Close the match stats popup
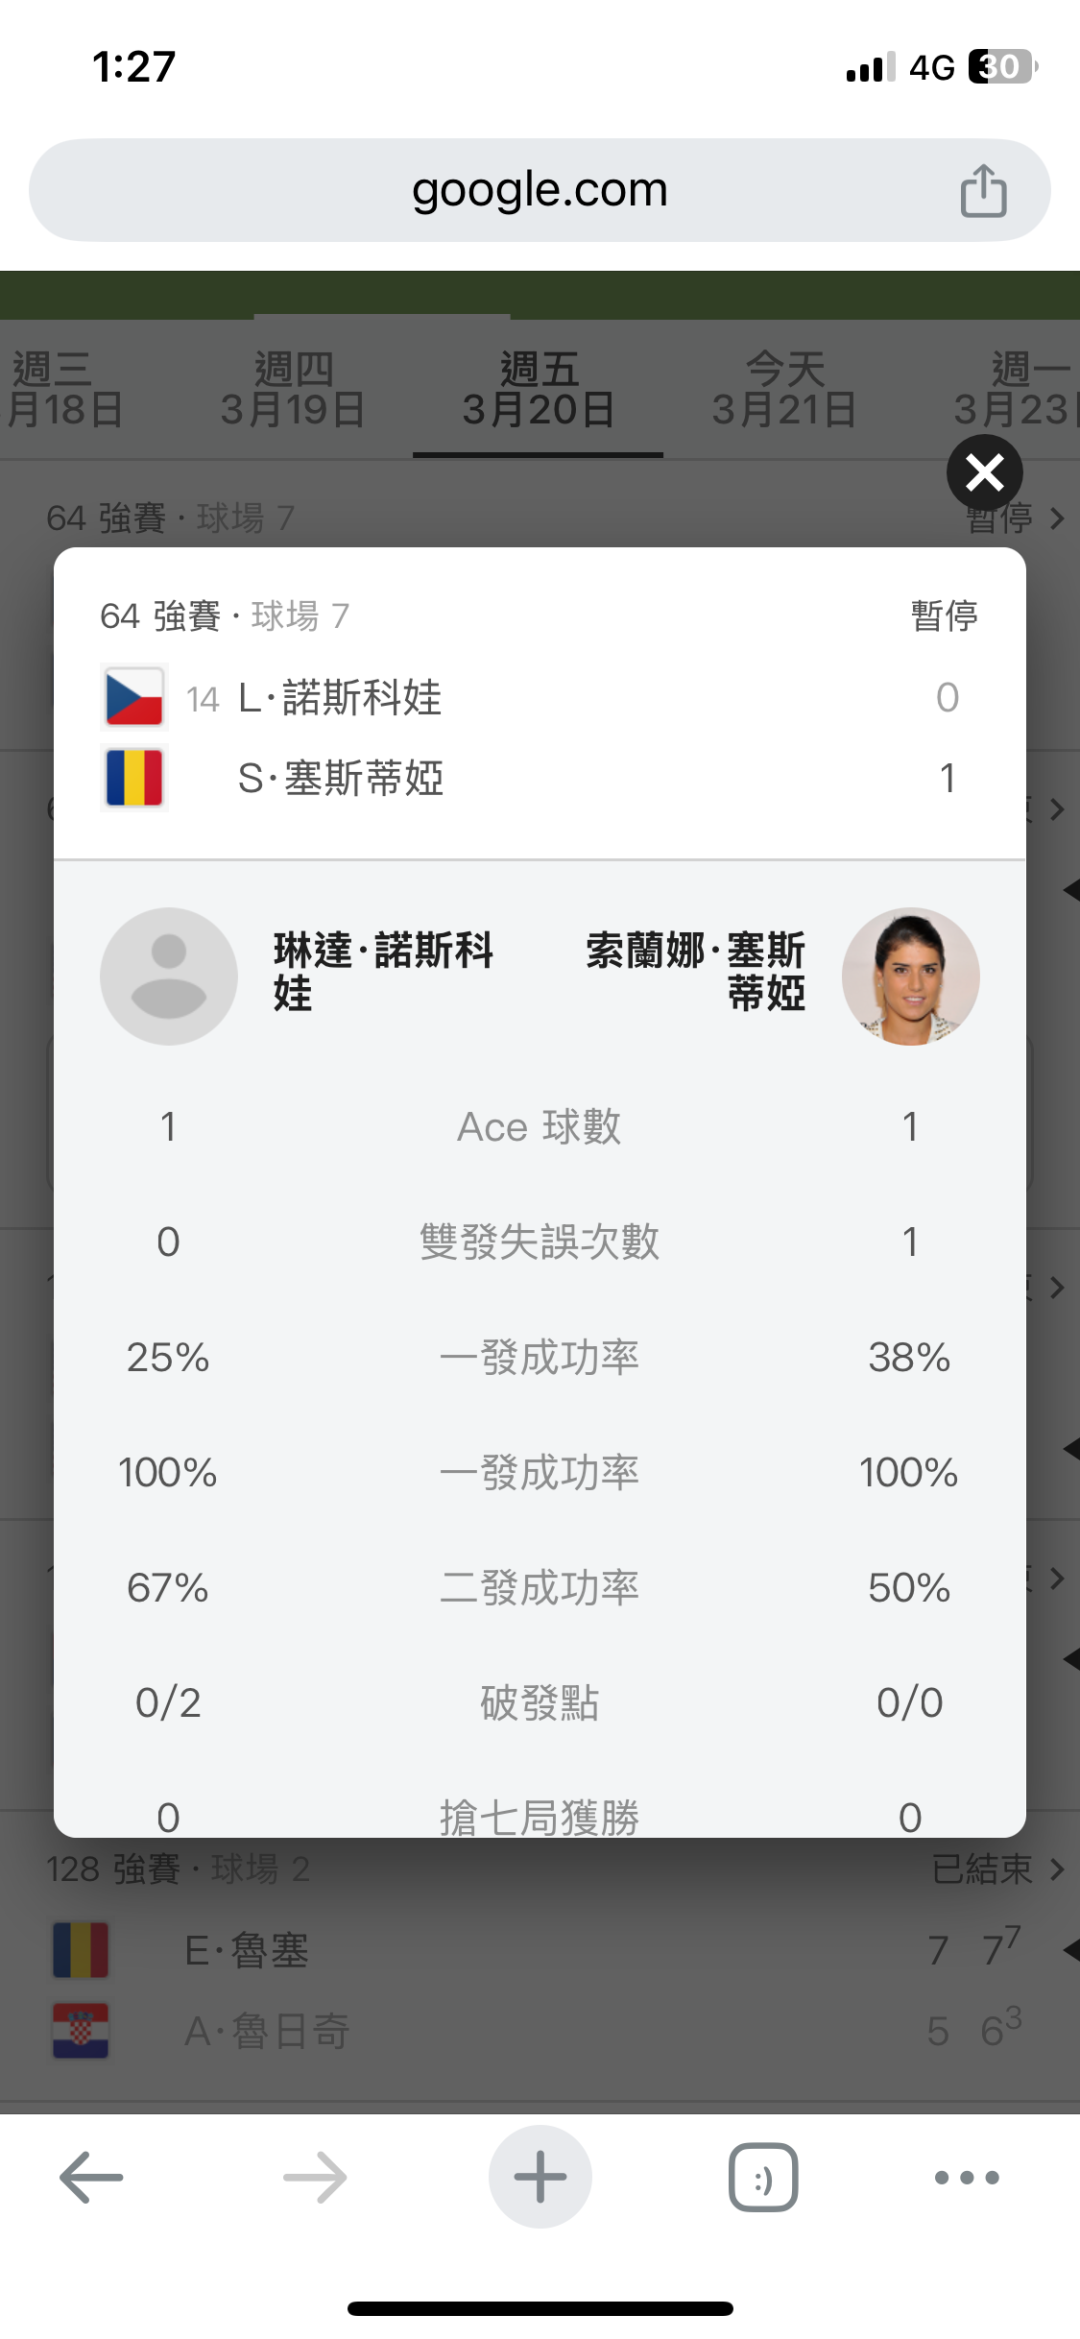The width and height of the screenshot is (1080, 2339). (x=984, y=472)
